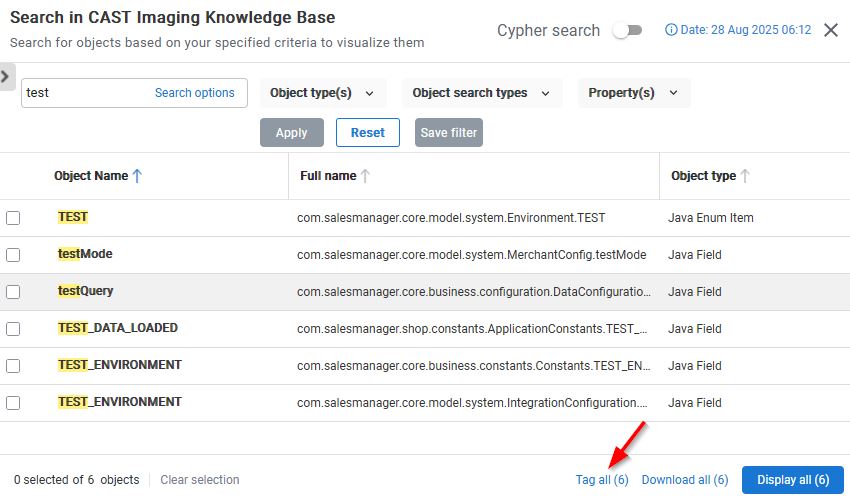Open the Object type(s) dropdown
Image resolution: width=850 pixels, height=500 pixels.
(321, 93)
